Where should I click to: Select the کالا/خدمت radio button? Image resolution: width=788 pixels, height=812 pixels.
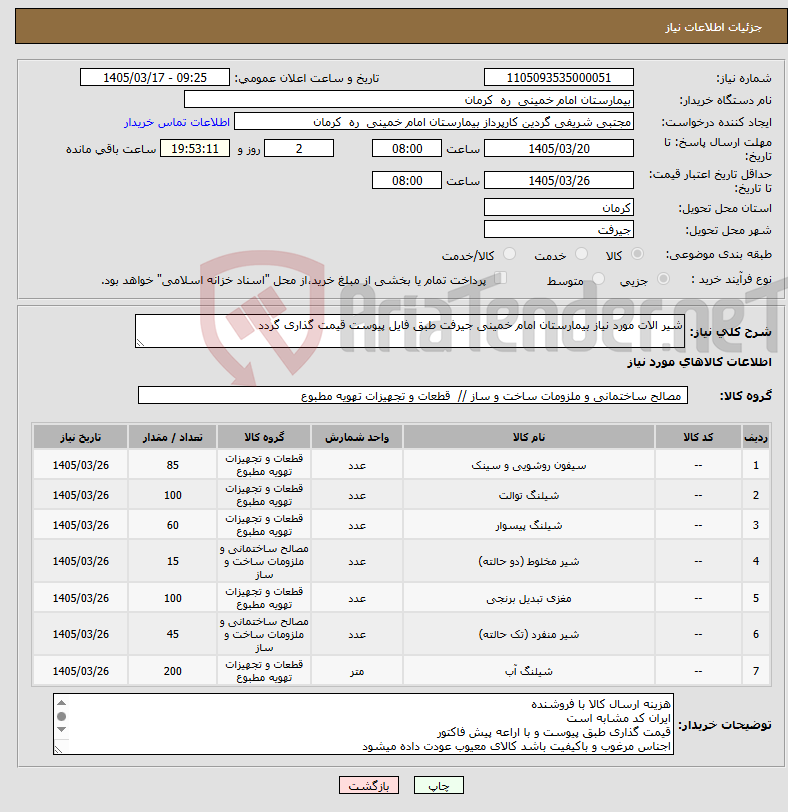pos(509,254)
